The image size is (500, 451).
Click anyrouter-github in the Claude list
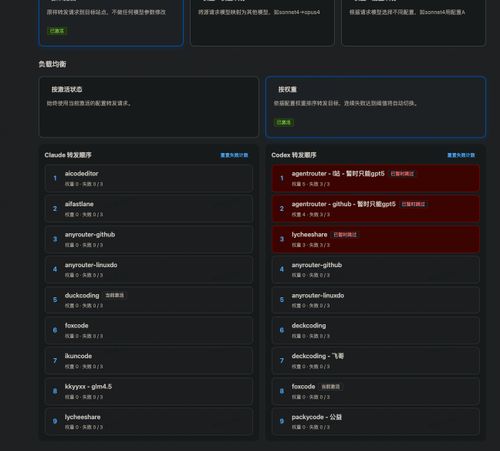pos(149,239)
